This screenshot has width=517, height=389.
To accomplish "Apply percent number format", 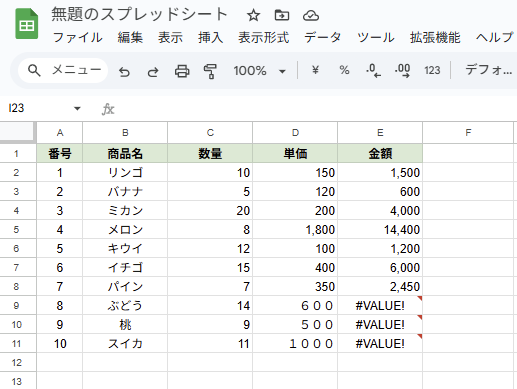I will [344, 70].
